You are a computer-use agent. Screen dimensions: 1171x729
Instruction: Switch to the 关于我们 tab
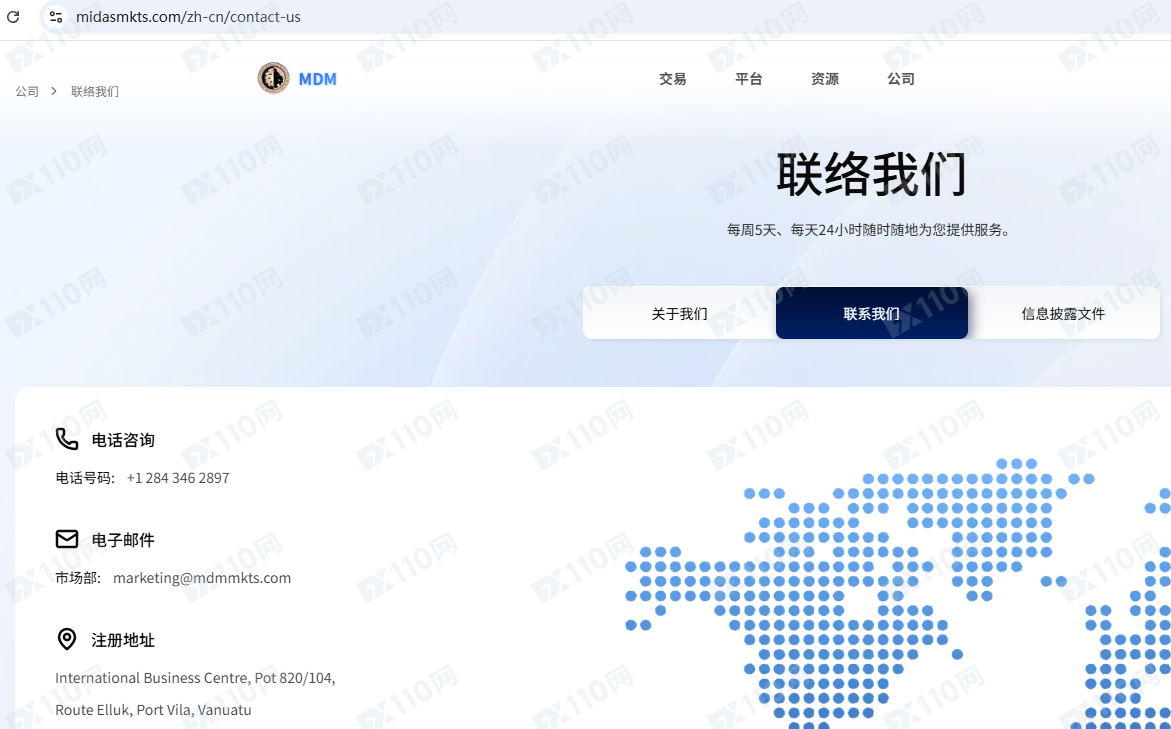(x=679, y=314)
